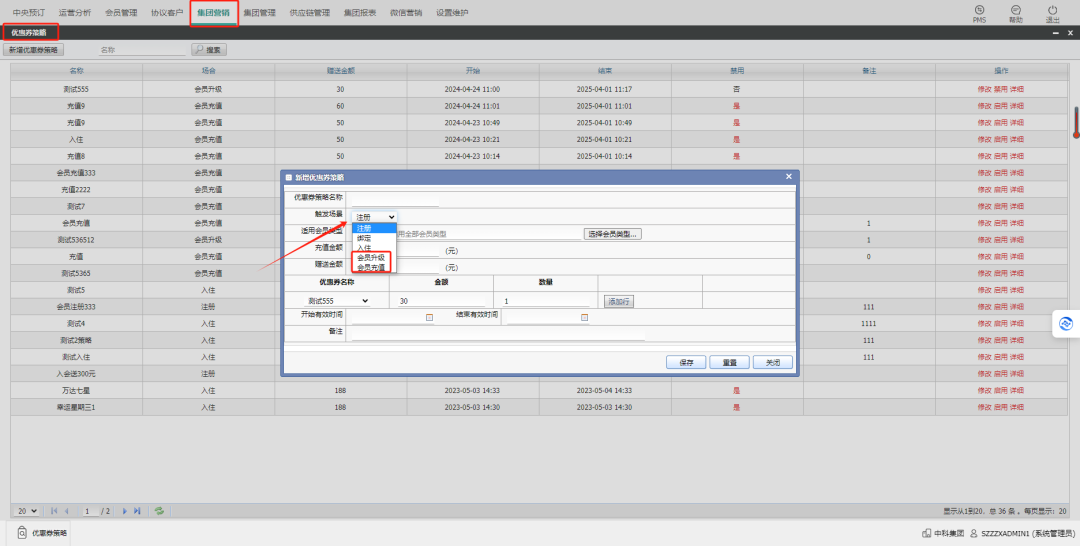Click the 测试536512 row name cell
This screenshot has height=546, width=1080.
(76, 240)
